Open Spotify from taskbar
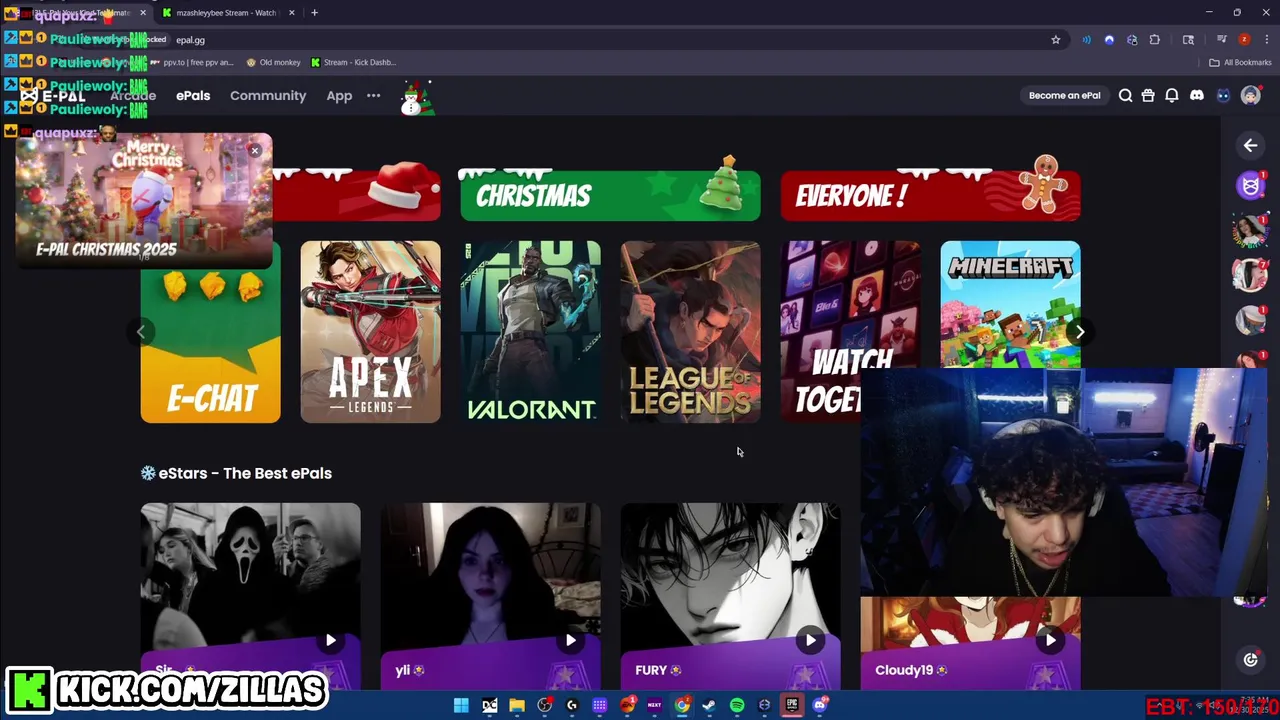 pos(737,705)
